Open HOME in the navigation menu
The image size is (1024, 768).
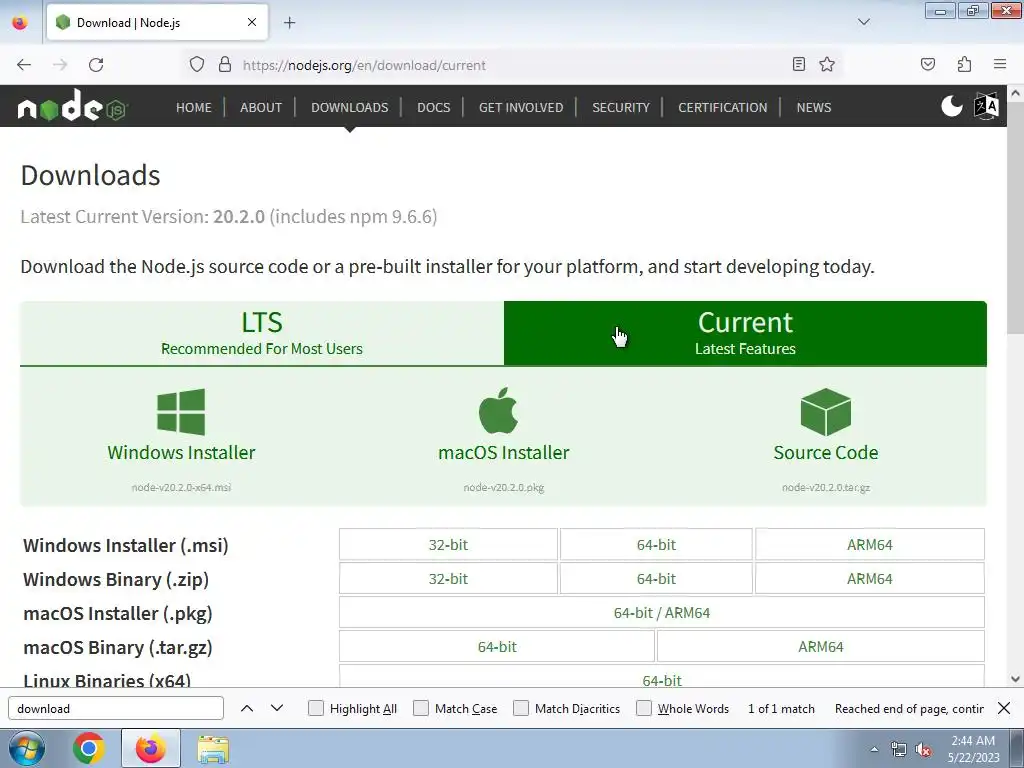(193, 107)
